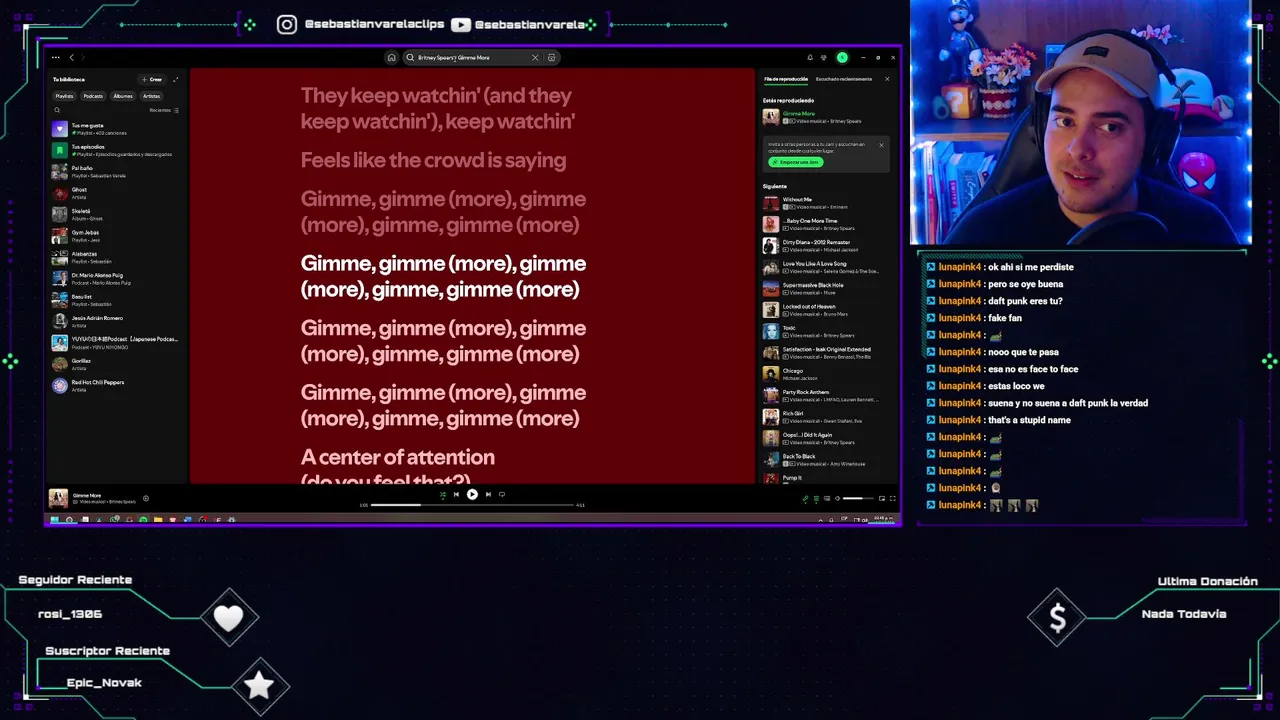Toggle shuffle in the player bar
The width and height of the screenshot is (1280, 720).
[x=442, y=494]
